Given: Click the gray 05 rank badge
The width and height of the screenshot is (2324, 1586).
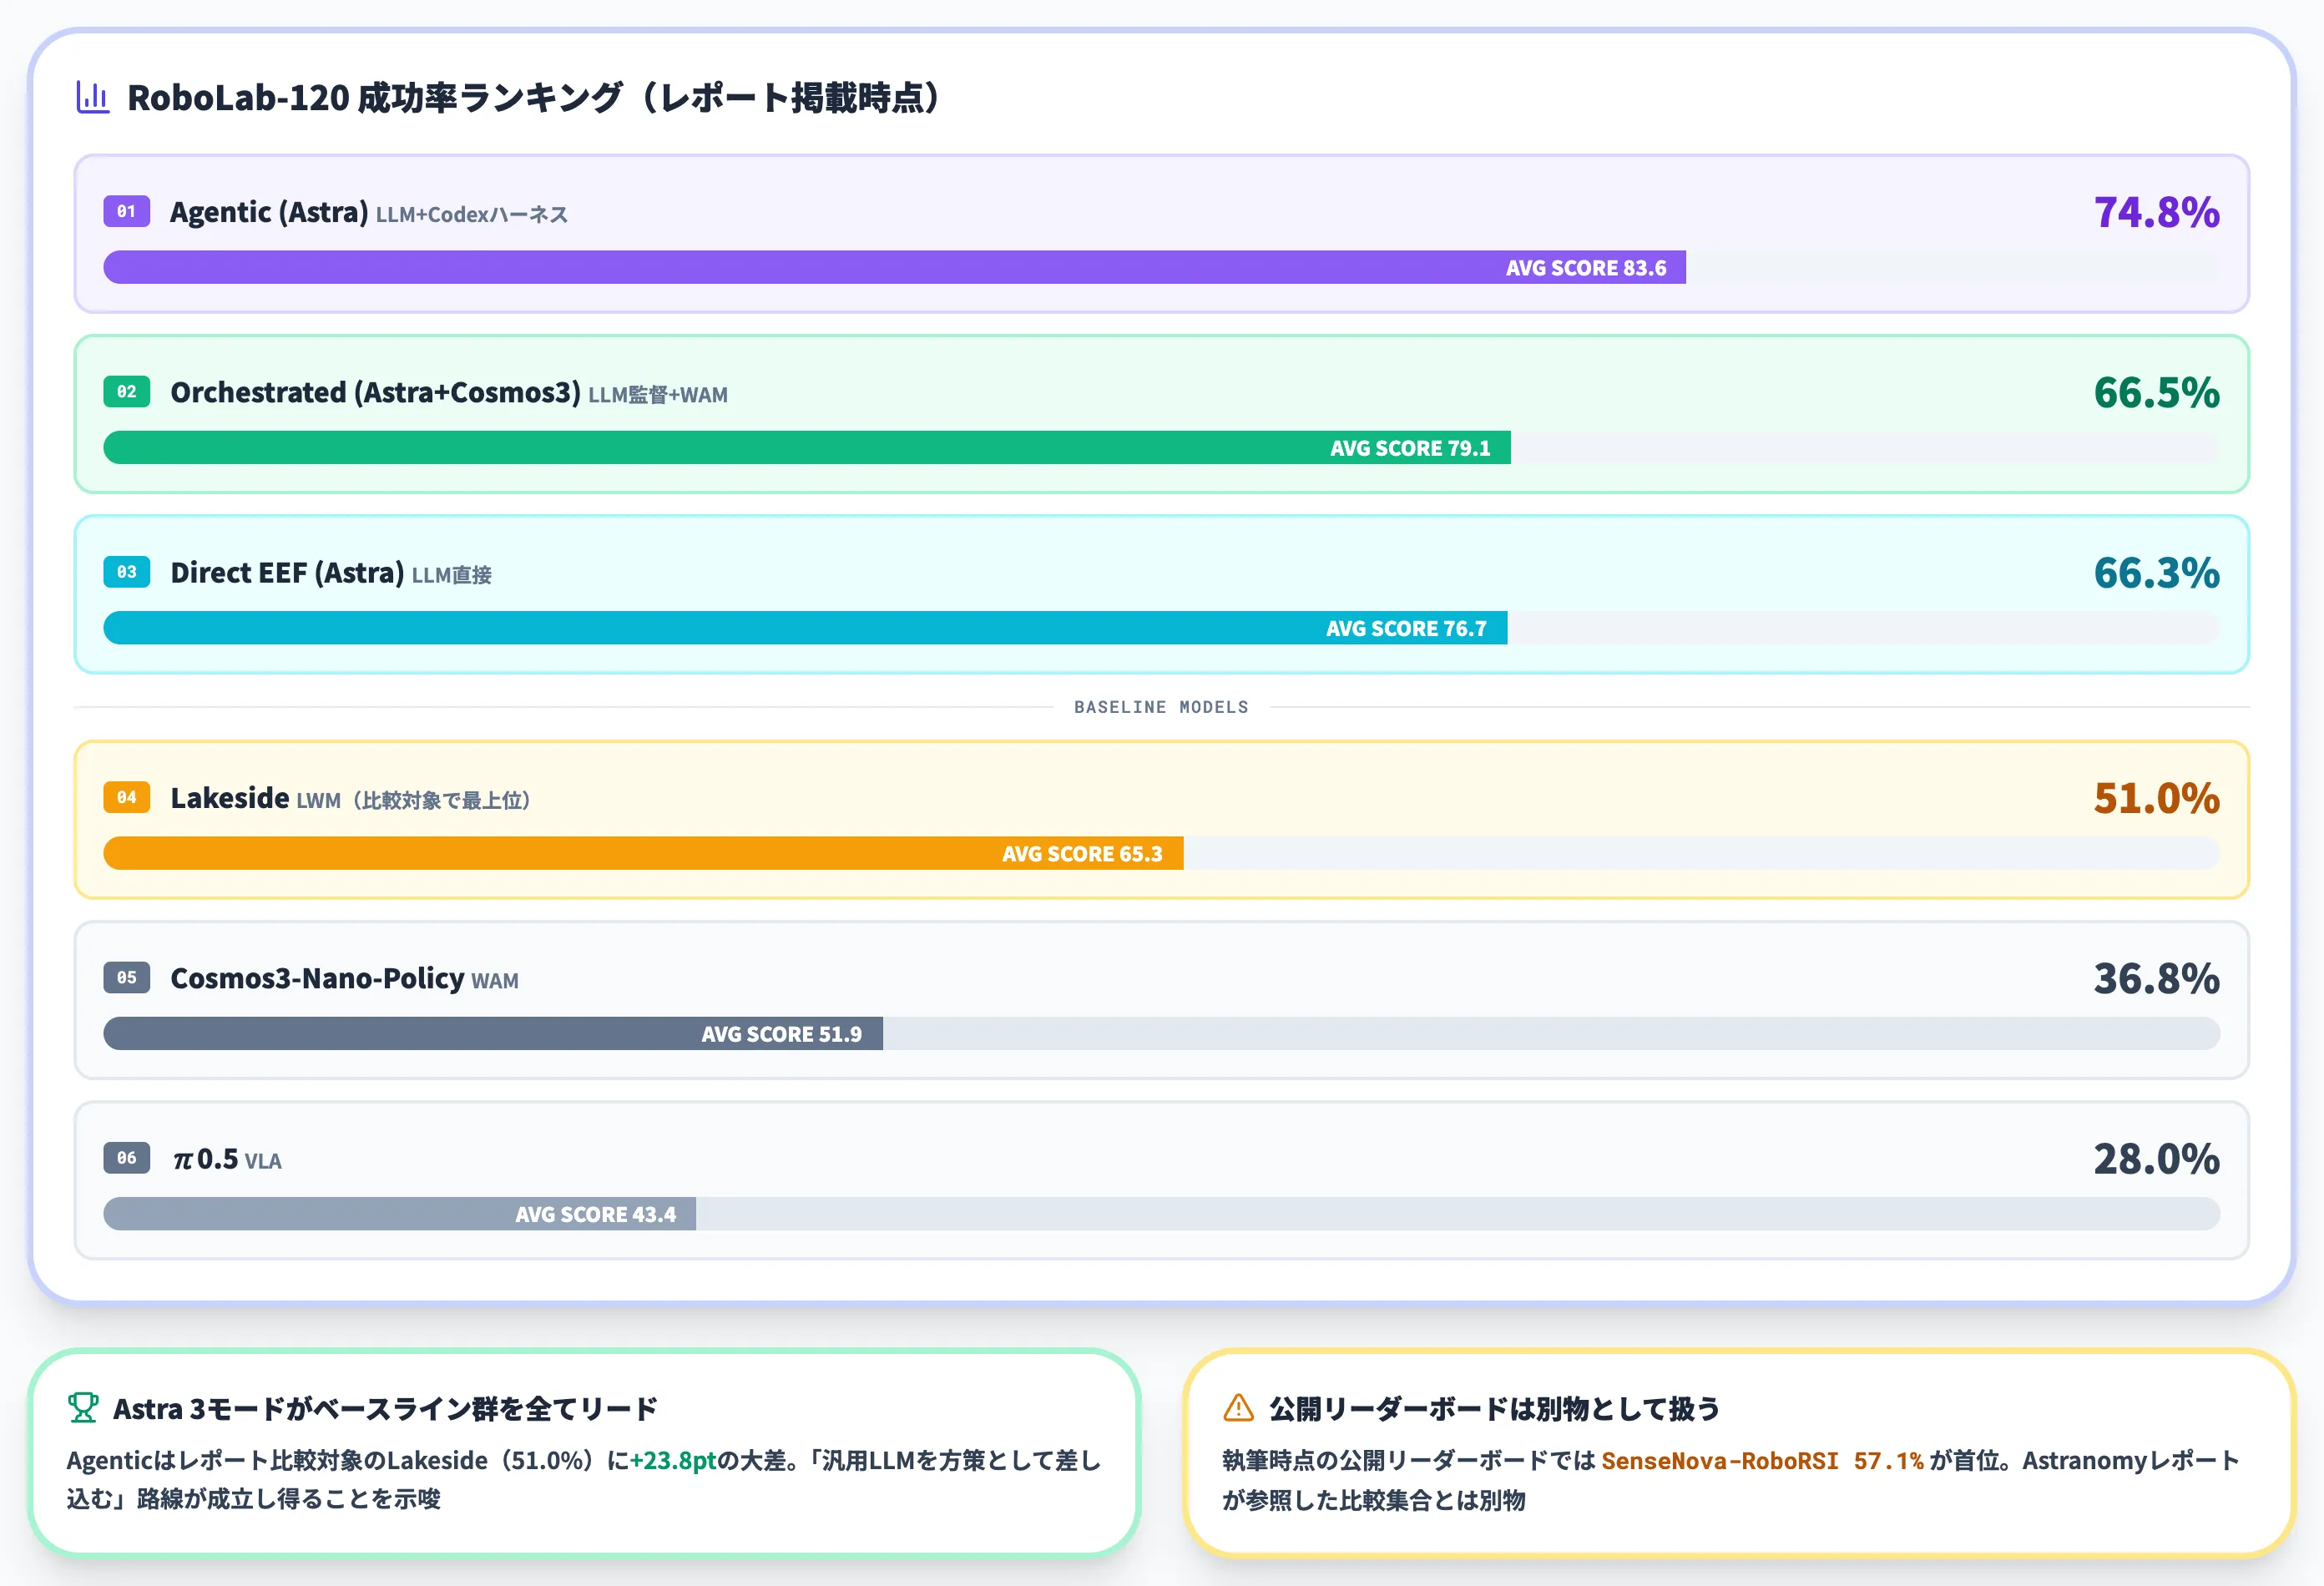Looking at the screenshot, I should (x=126, y=977).
